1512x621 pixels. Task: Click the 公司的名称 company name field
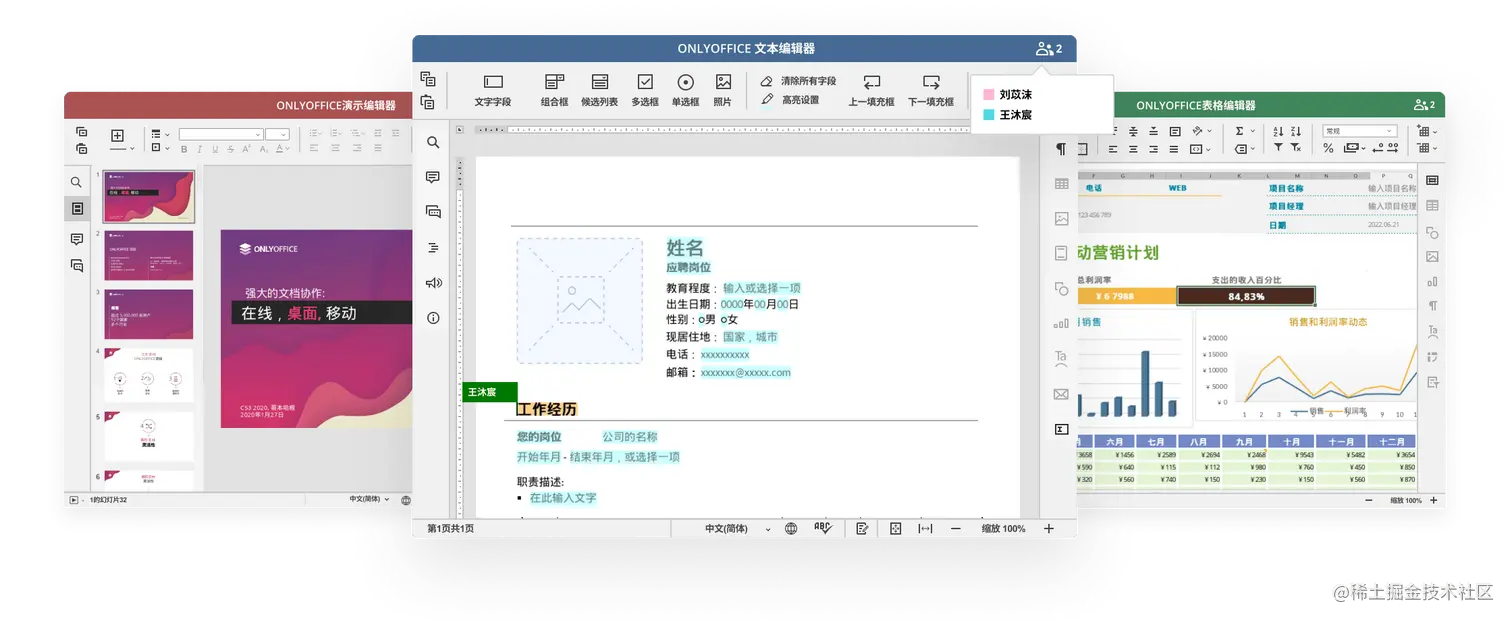tap(630, 437)
